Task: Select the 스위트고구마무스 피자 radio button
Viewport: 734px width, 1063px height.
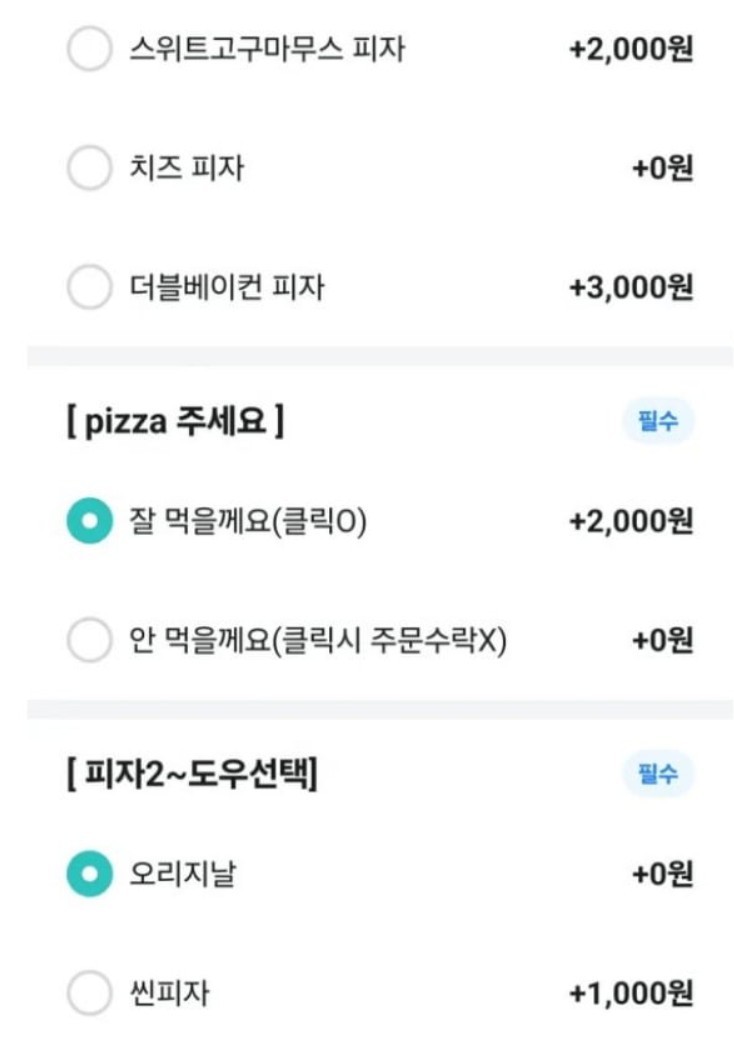Action: pyautogui.click(x=89, y=49)
